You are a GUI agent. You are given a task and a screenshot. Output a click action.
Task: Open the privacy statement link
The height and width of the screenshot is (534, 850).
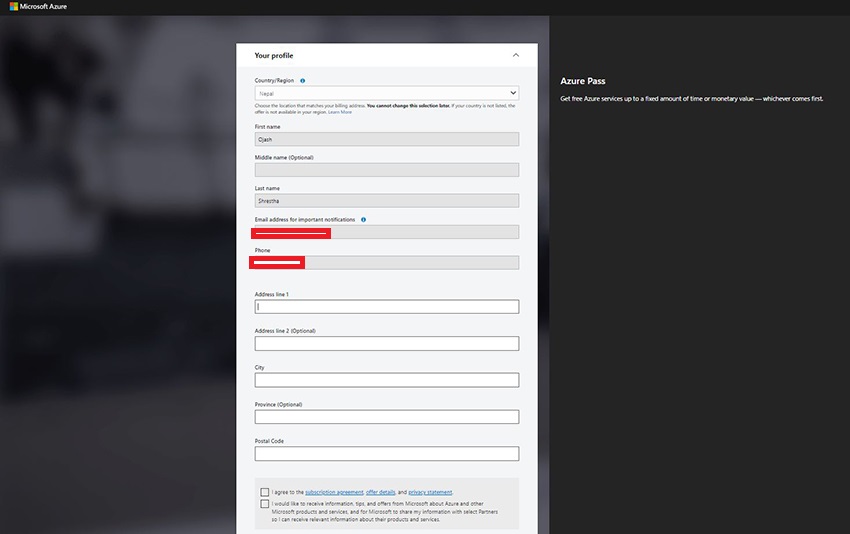click(430, 492)
